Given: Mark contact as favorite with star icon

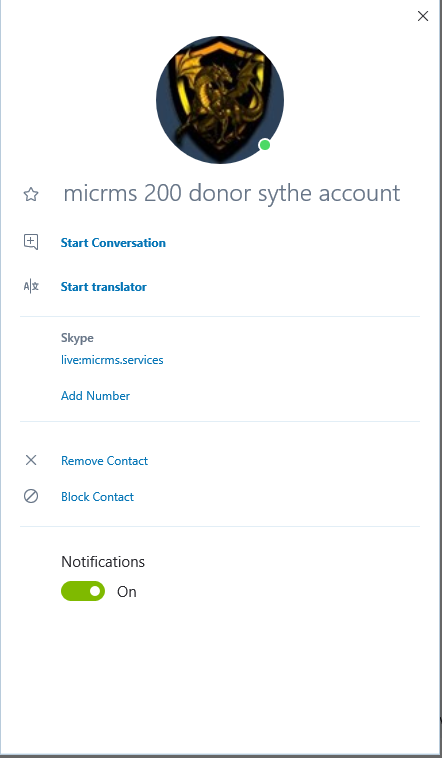Looking at the screenshot, I should [x=31, y=195].
